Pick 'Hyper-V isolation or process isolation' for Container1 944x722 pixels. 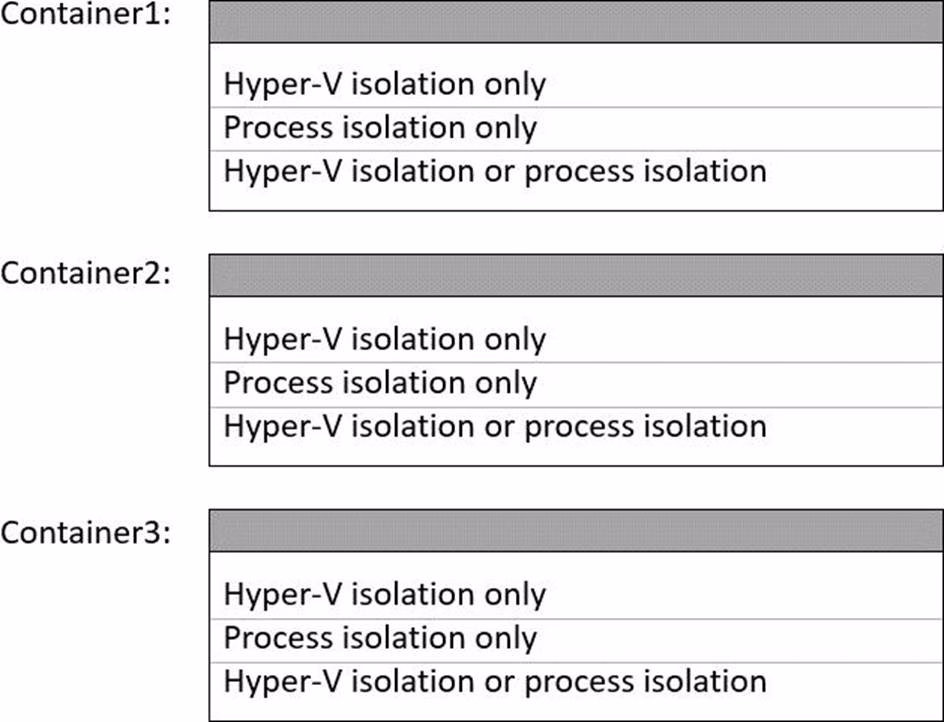(495, 171)
